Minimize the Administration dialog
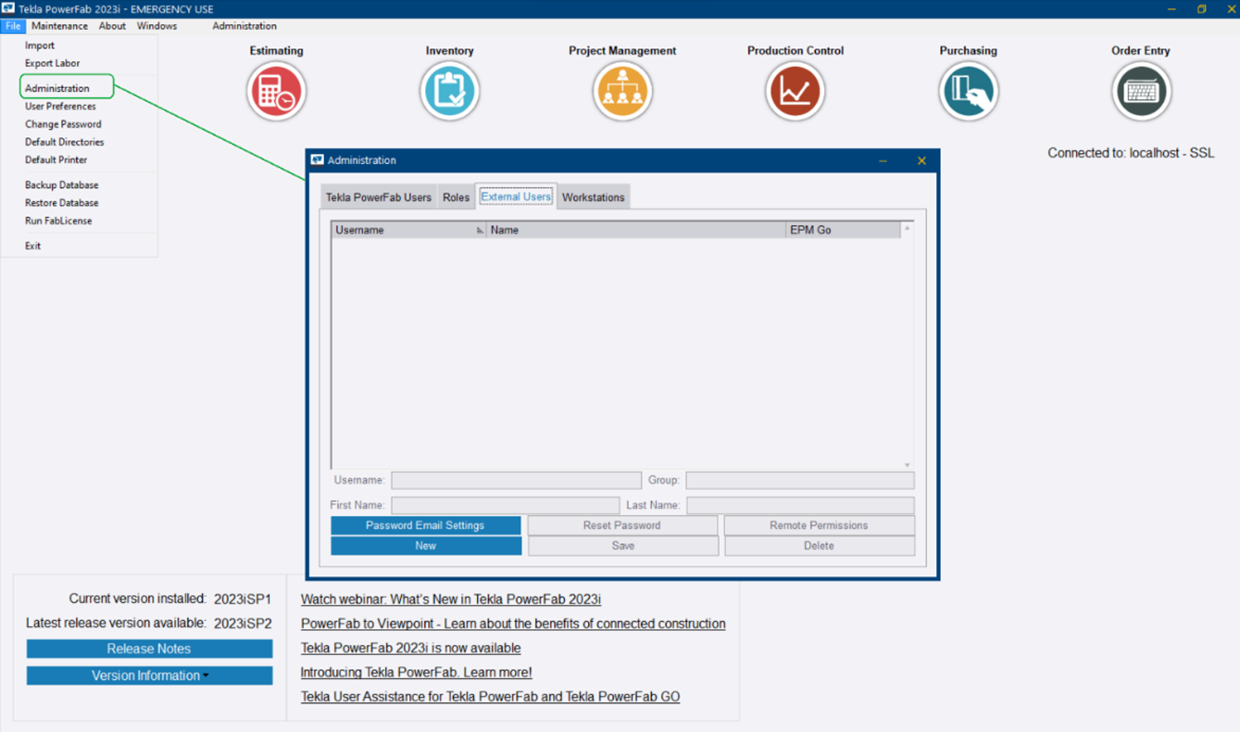Screen dimensions: 1240x732 click(x=883, y=161)
